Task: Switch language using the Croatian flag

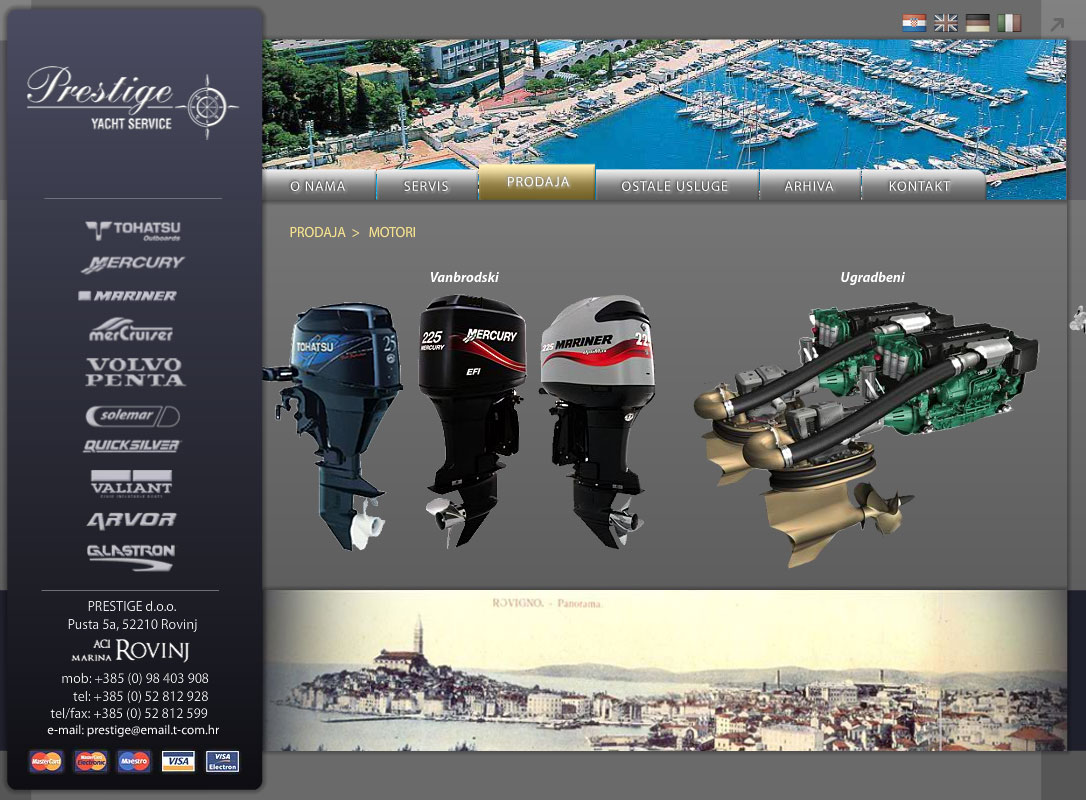Action: [x=914, y=23]
